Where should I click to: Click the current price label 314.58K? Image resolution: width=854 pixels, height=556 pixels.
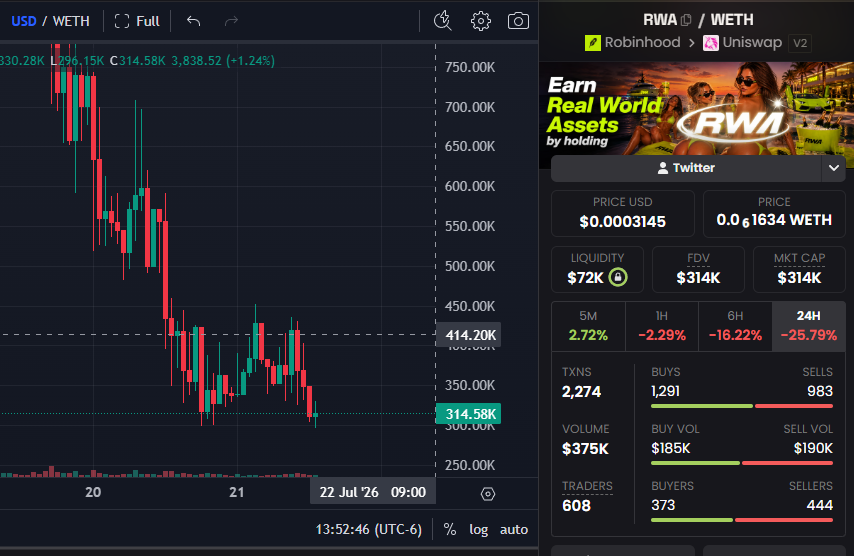point(468,414)
